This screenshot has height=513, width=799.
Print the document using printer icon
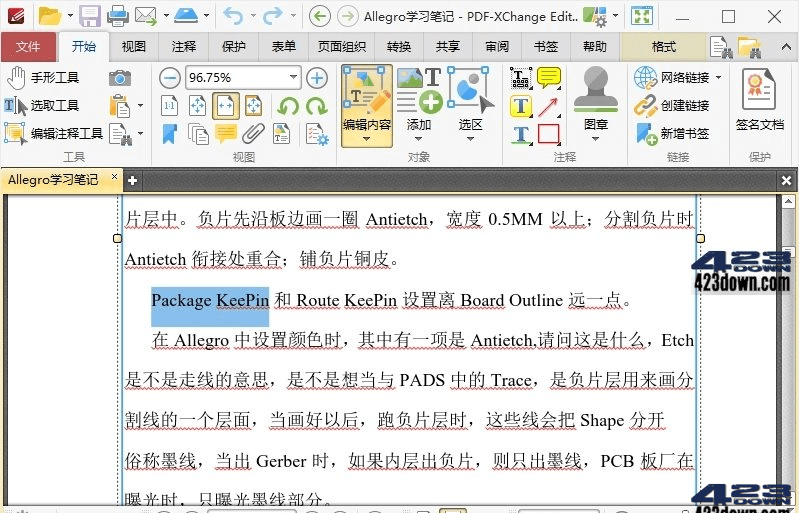(x=118, y=16)
